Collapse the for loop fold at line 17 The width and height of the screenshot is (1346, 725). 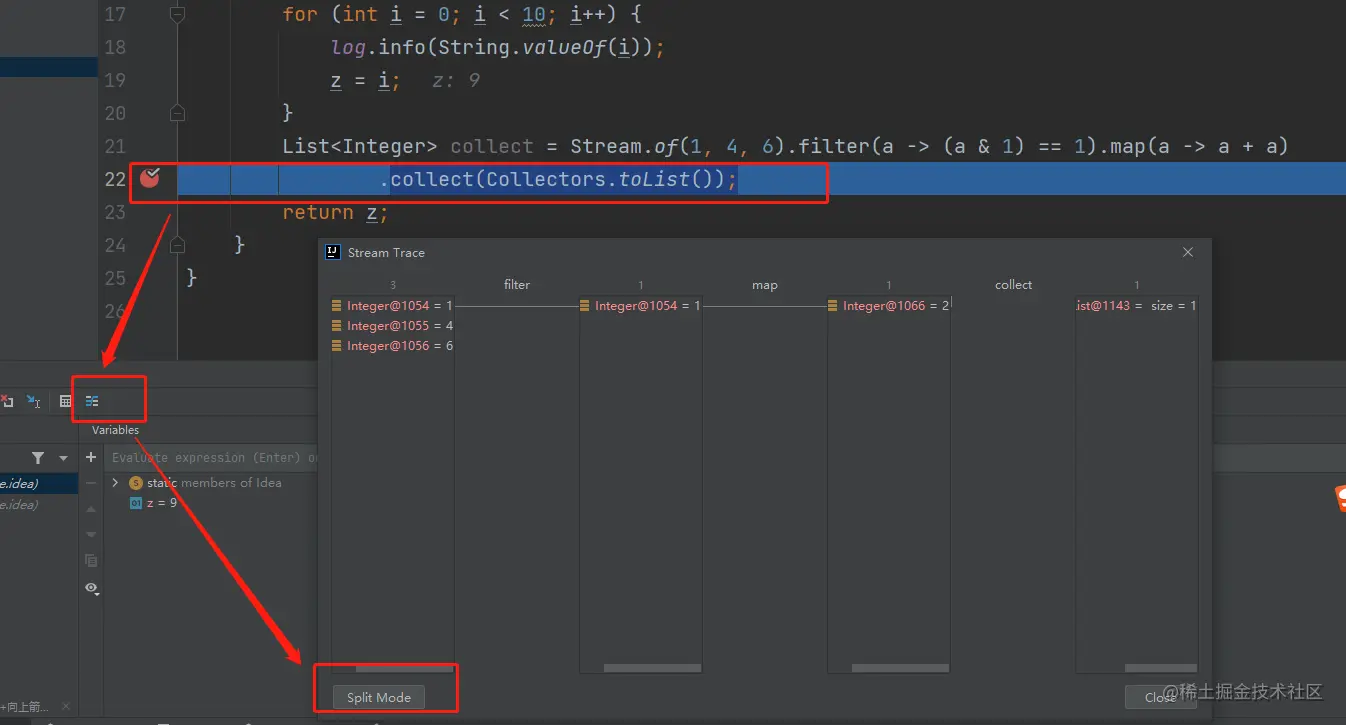click(x=177, y=14)
